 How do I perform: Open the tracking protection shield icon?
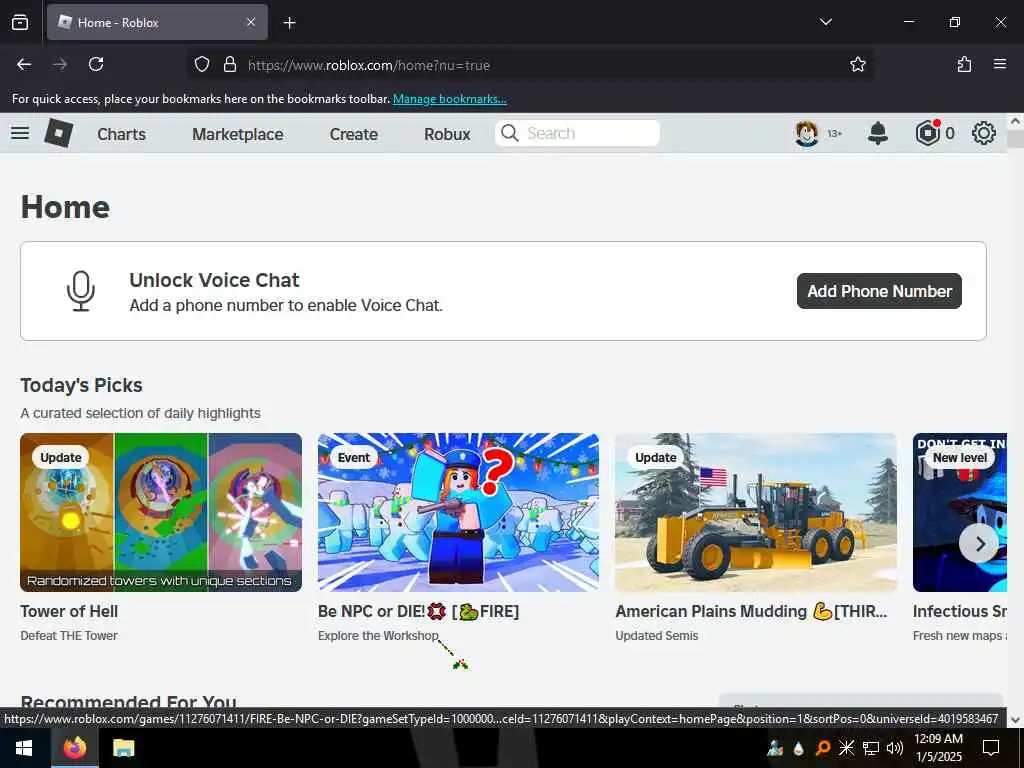click(202, 64)
